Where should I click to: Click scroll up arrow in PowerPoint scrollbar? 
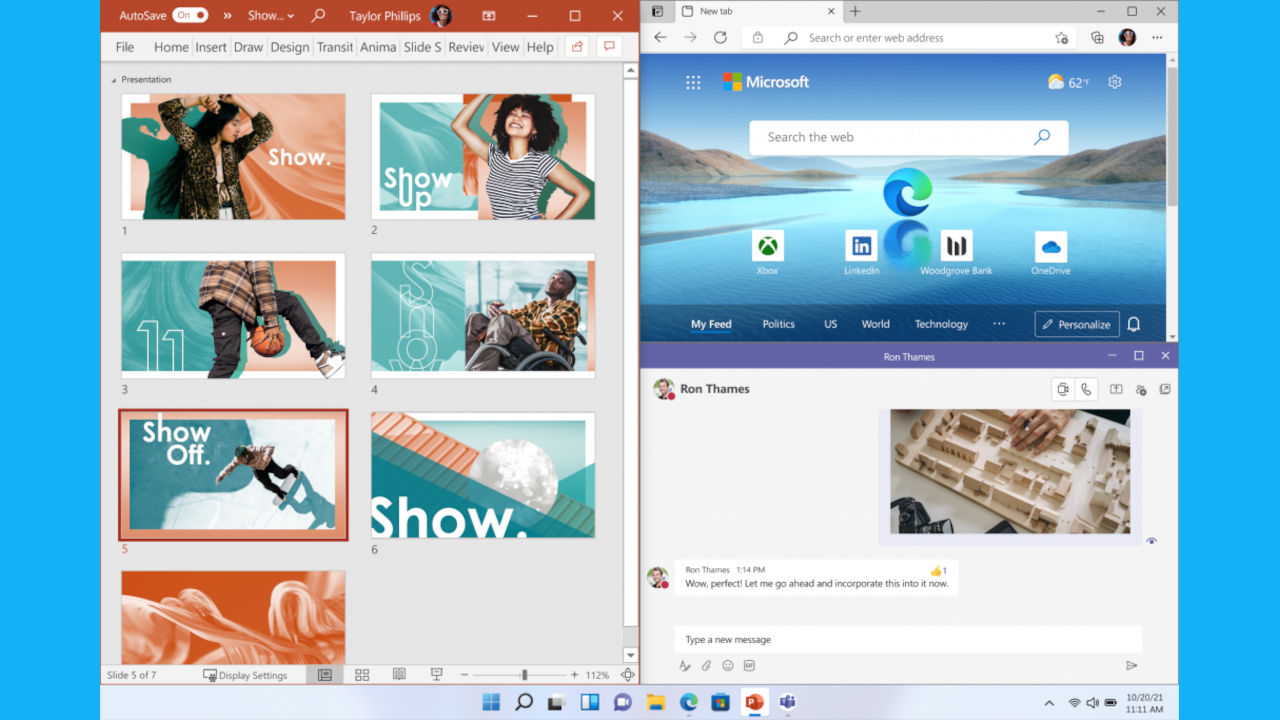(630, 71)
